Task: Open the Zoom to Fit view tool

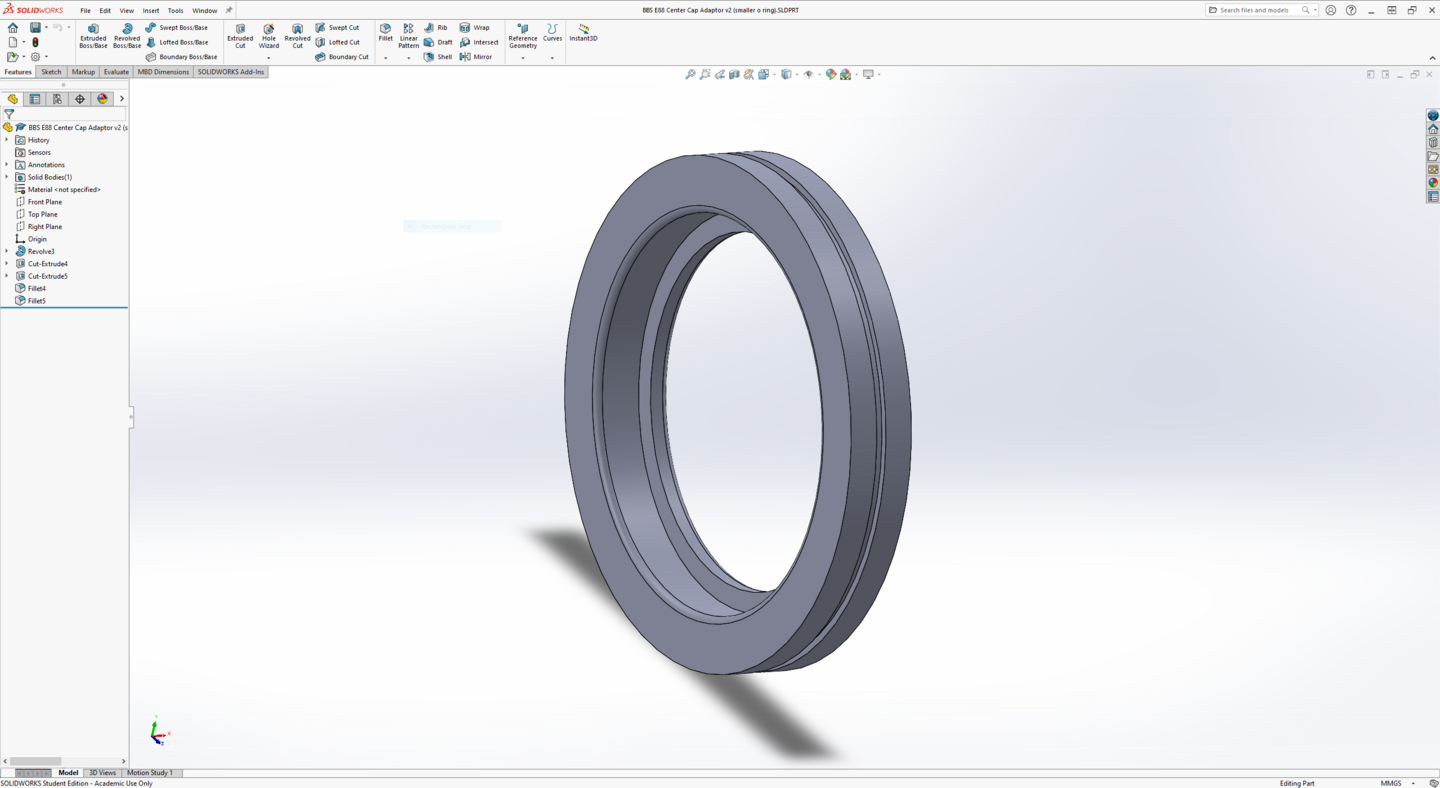Action: point(690,74)
